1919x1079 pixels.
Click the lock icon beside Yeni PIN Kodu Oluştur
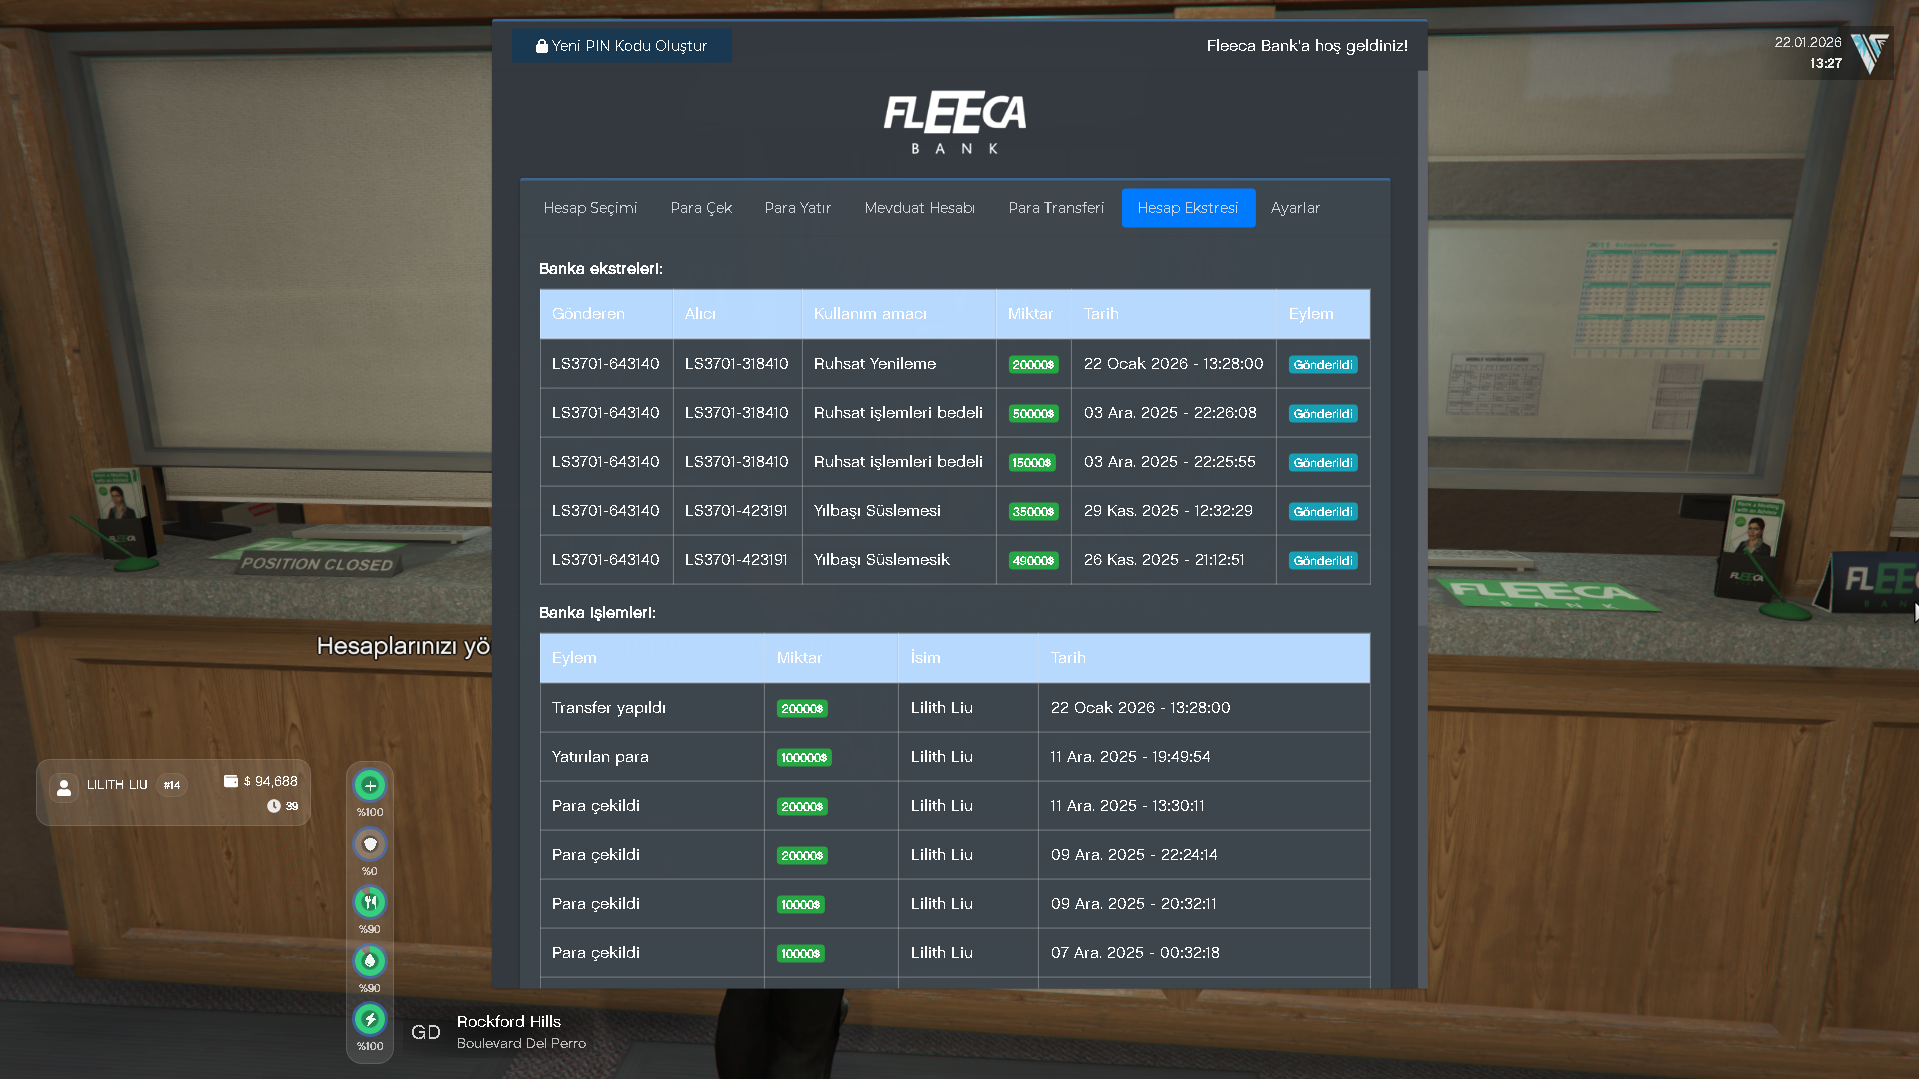coord(541,46)
